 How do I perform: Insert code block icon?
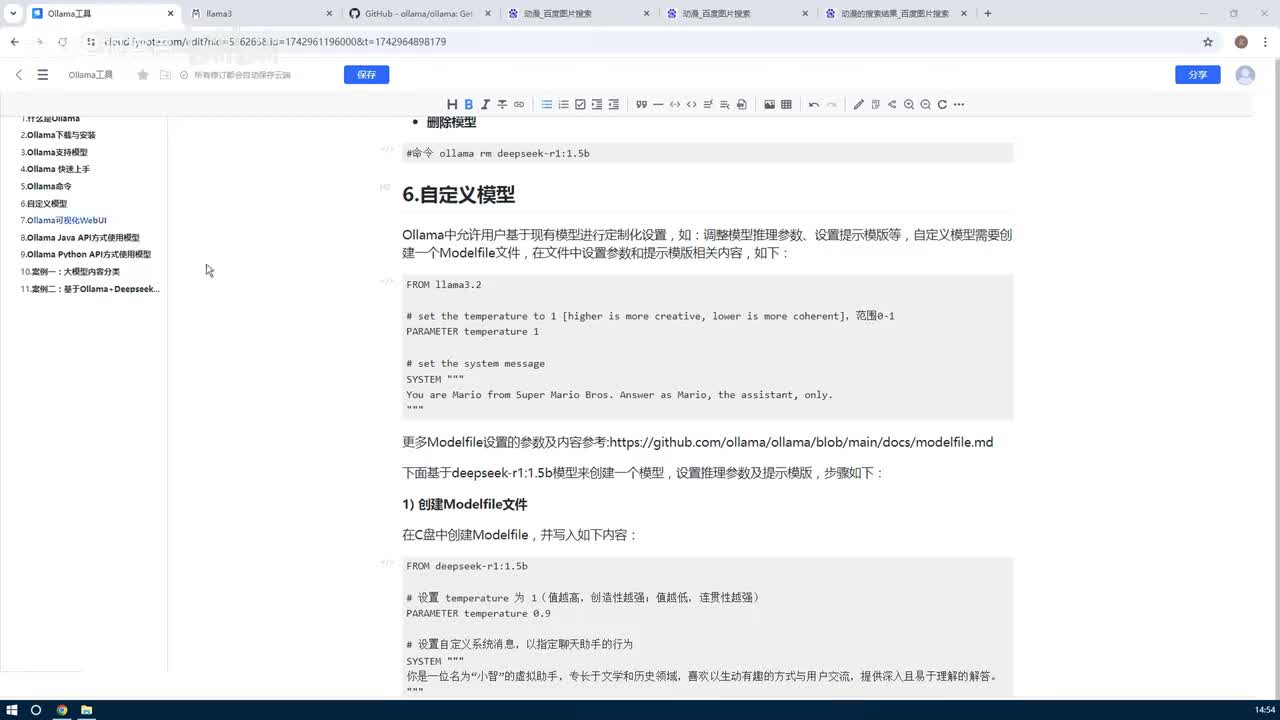[691, 104]
